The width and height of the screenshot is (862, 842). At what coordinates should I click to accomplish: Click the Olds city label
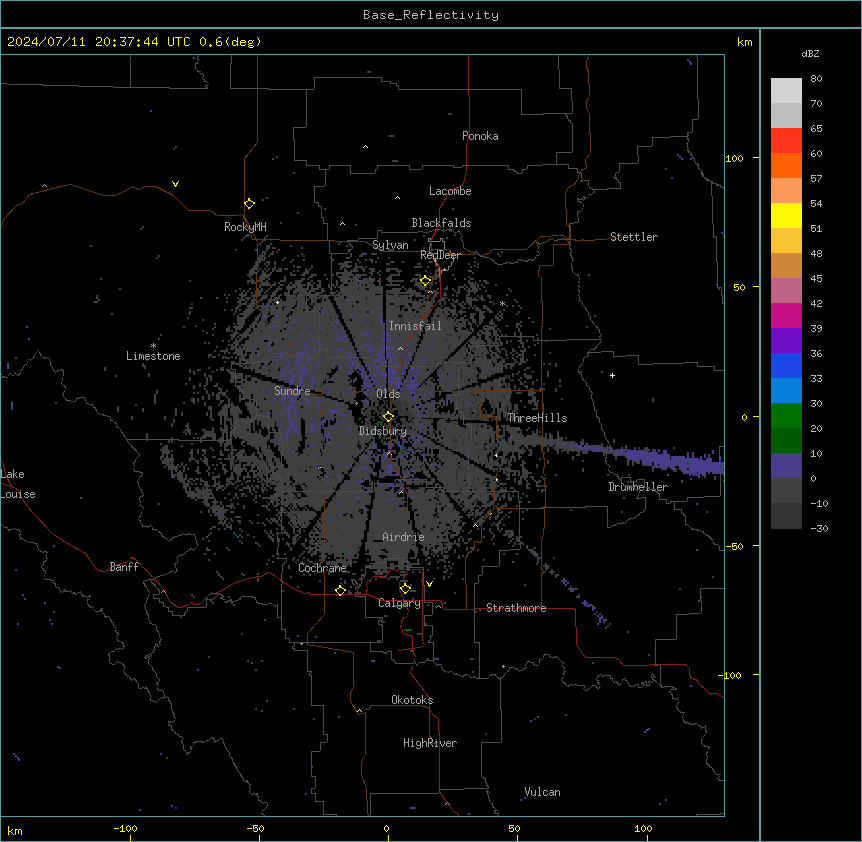coord(388,394)
